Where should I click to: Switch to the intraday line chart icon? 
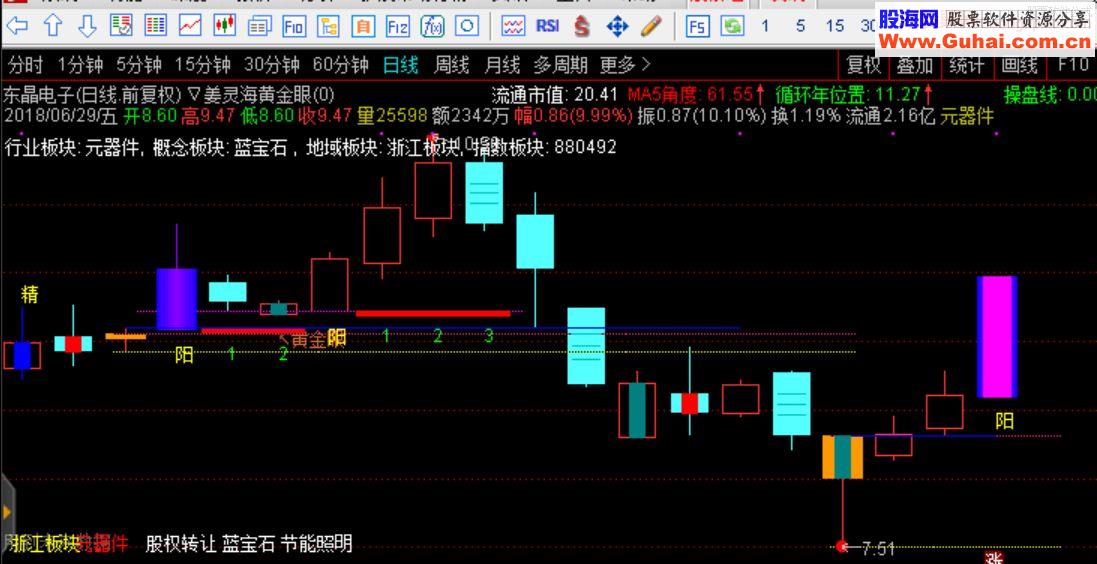click(190, 27)
